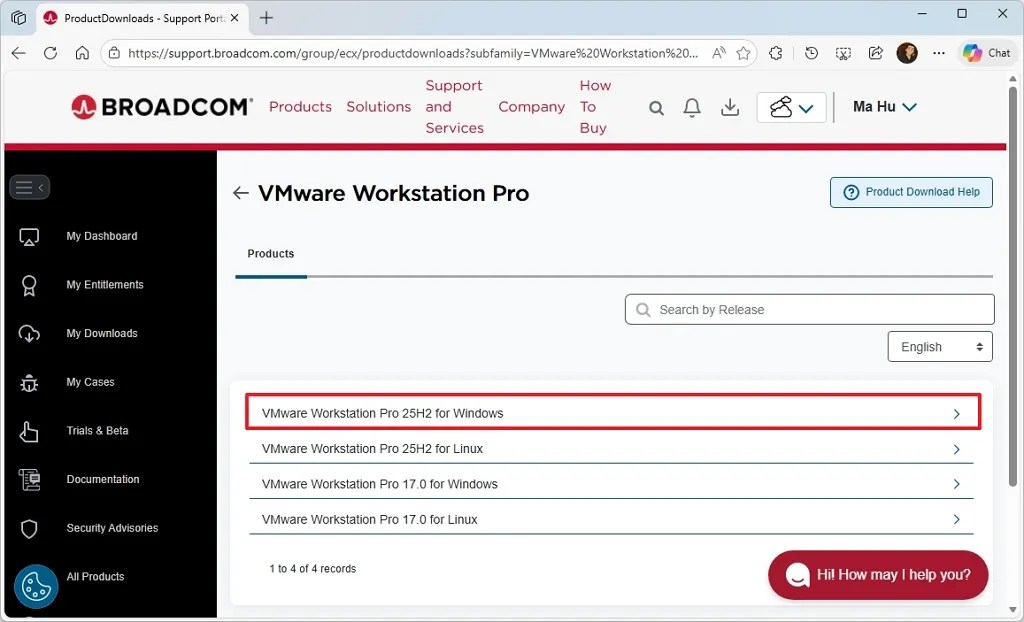Open search using the magnifier icon

656,107
